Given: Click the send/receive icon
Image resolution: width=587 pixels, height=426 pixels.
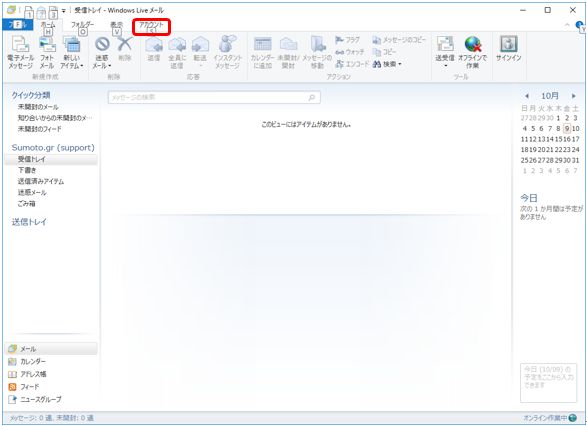Looking at the screenshot, I should [445, 44].
